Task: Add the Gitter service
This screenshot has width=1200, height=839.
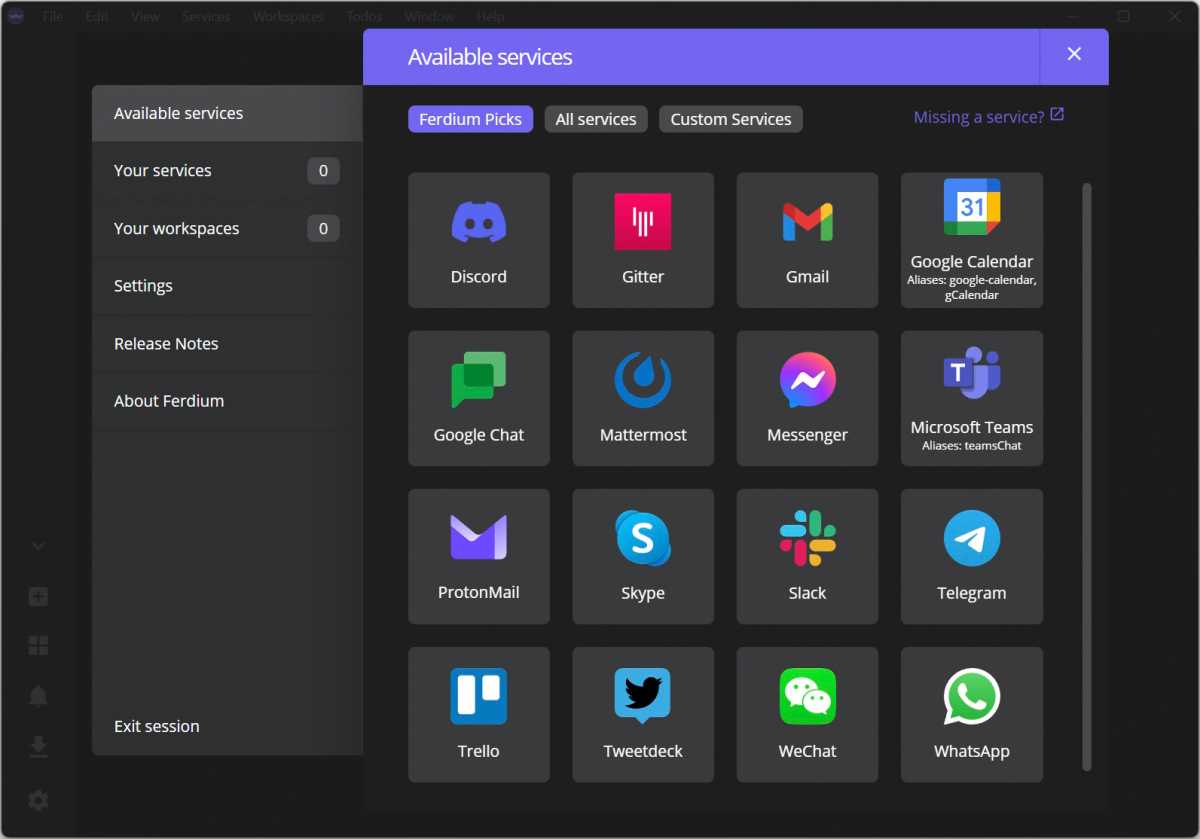Action: pyautogui.click(x=643, y=240)
